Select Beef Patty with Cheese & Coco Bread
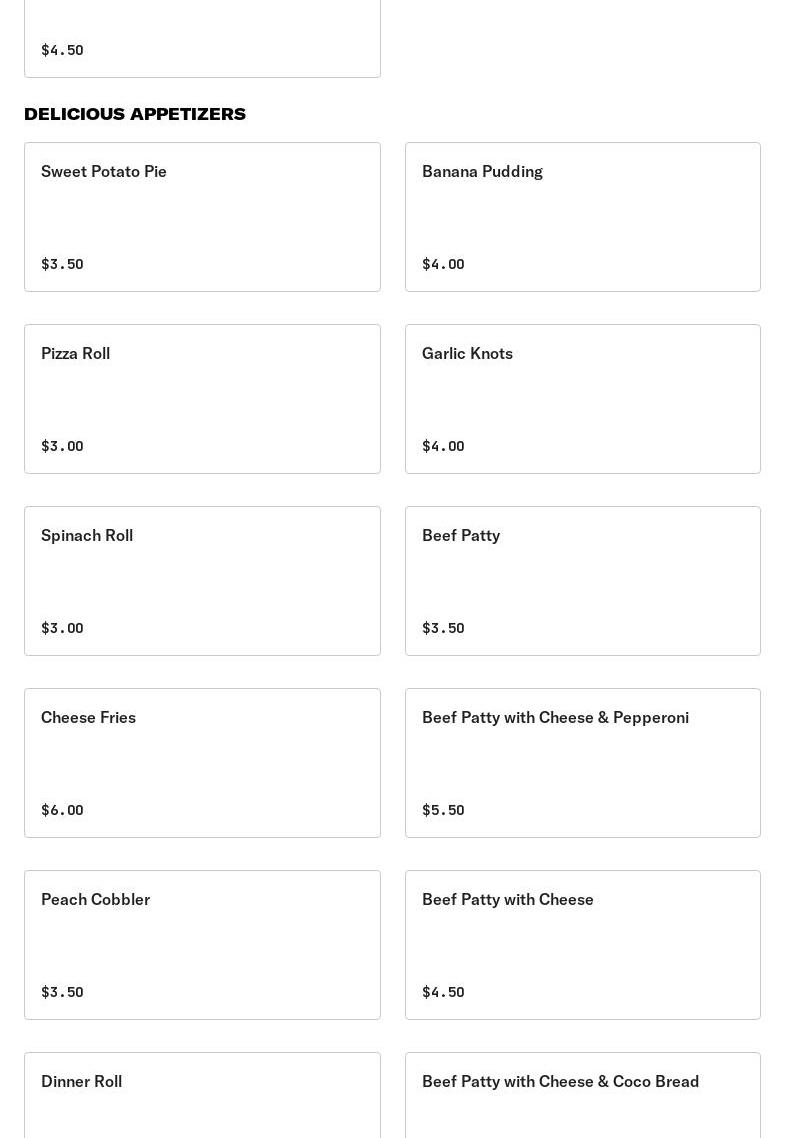Image resolution: width=785 pixels, height=1138 pixels. (582, 1094)
